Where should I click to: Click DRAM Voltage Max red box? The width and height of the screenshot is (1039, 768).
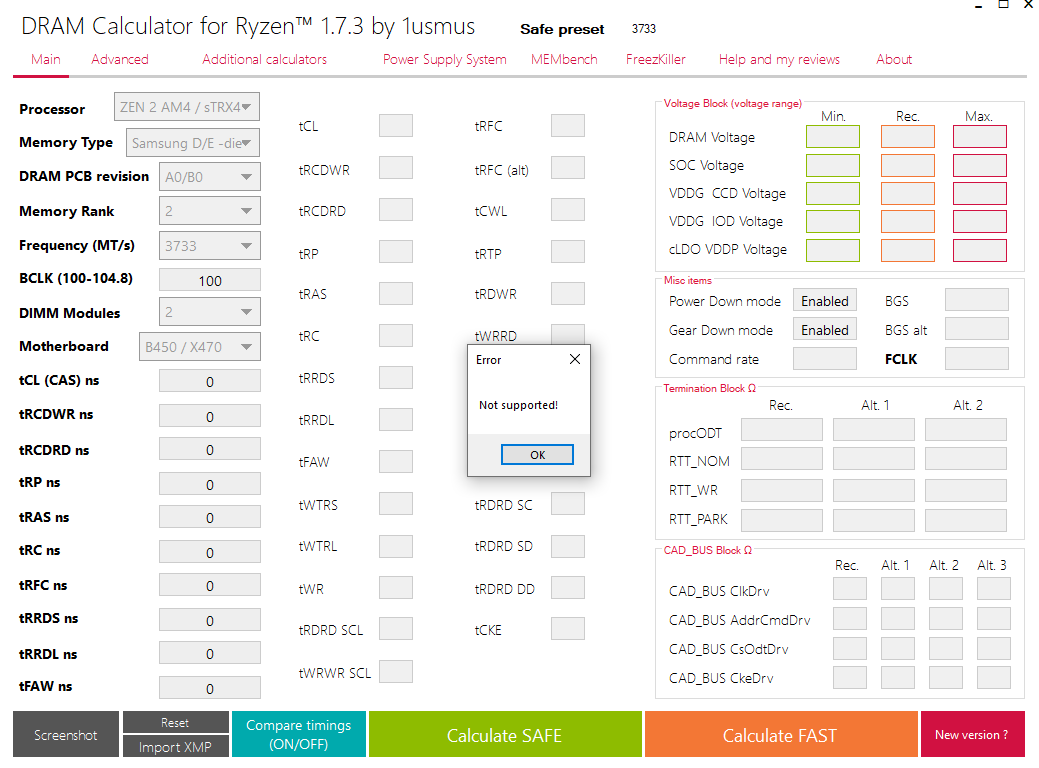coord(980,137)
